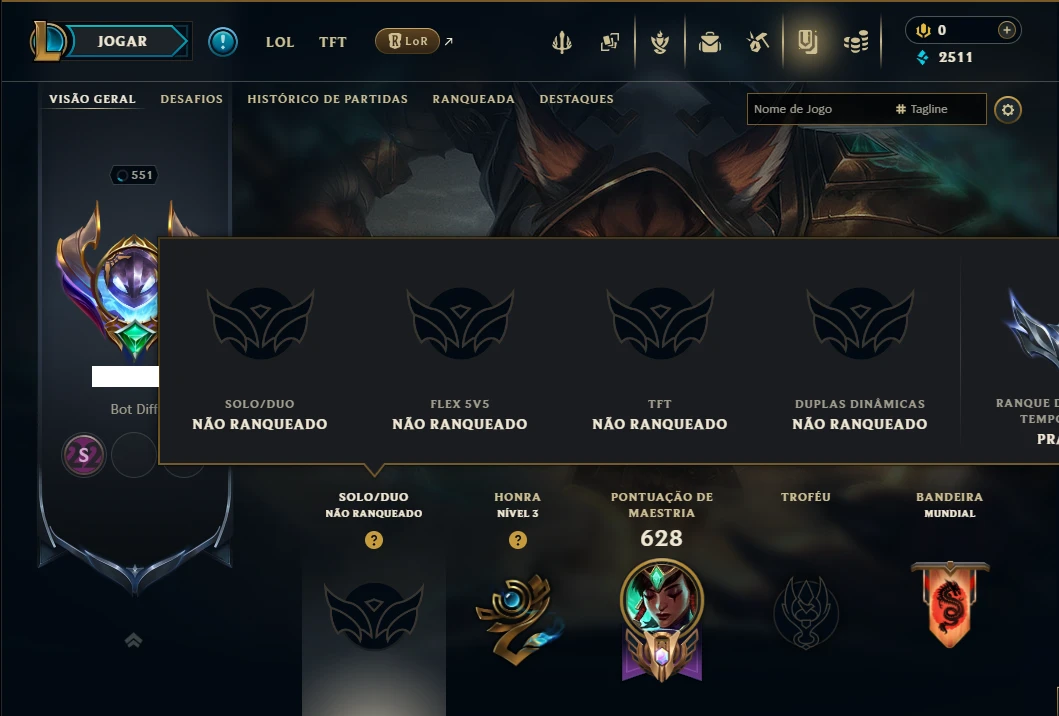Open the Clash trident icon
This screenshot has width=1059, height=716.
[562, 43]
